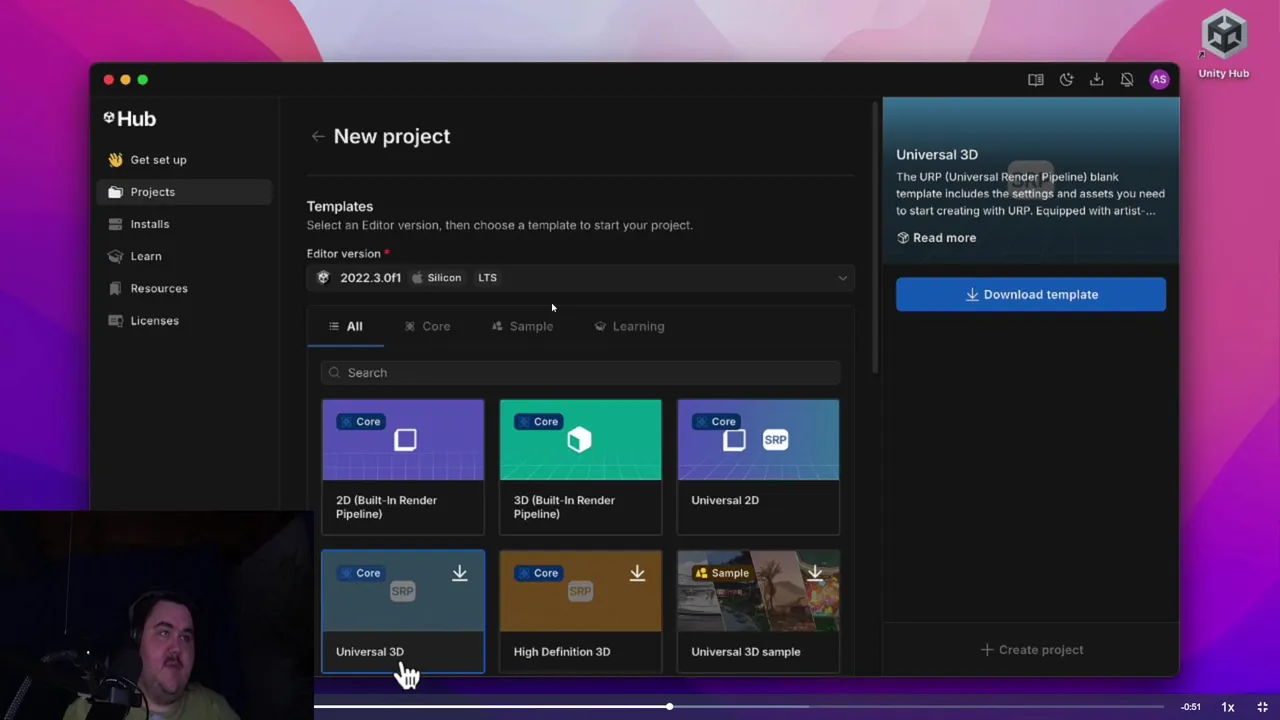Click the template Search field

click(580, 373)
